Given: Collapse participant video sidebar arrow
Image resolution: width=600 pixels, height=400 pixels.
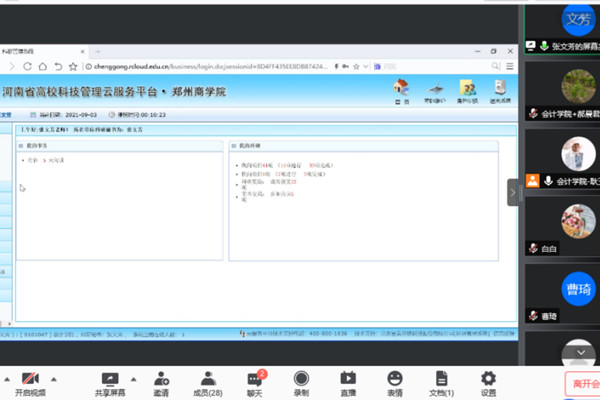Looking at the screenshot, I should [513, 193].
